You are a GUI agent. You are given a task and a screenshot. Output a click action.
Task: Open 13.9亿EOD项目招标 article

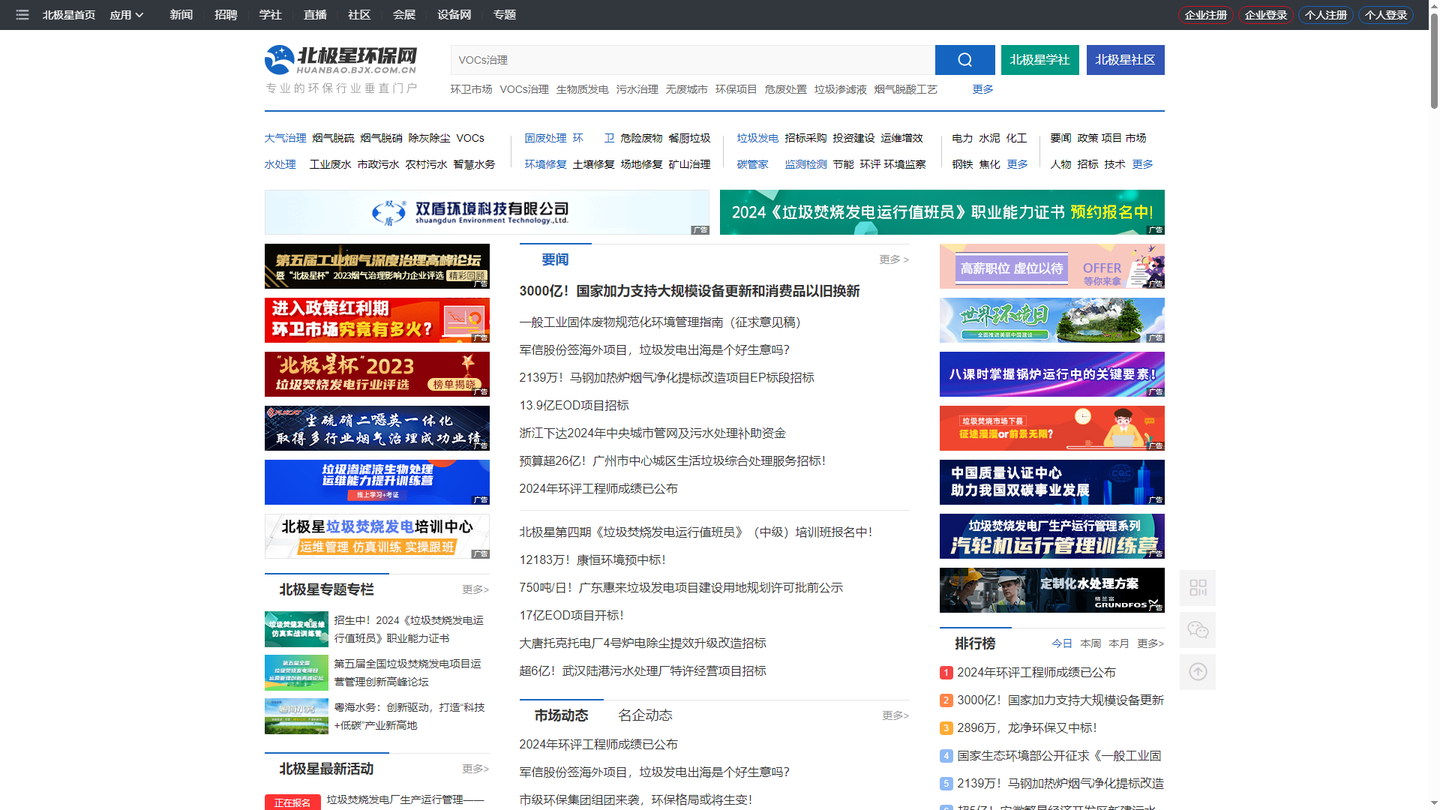coord(574,405)
